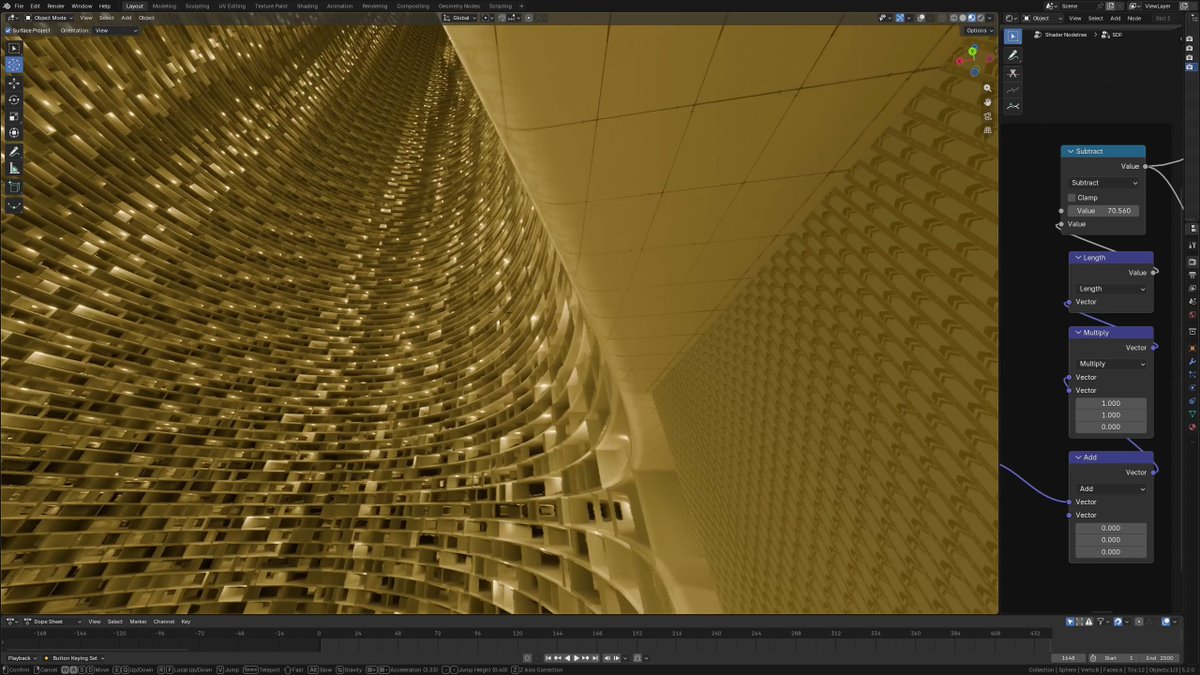
Task: Select the Measure tool
Action: (x=14, y=168)
